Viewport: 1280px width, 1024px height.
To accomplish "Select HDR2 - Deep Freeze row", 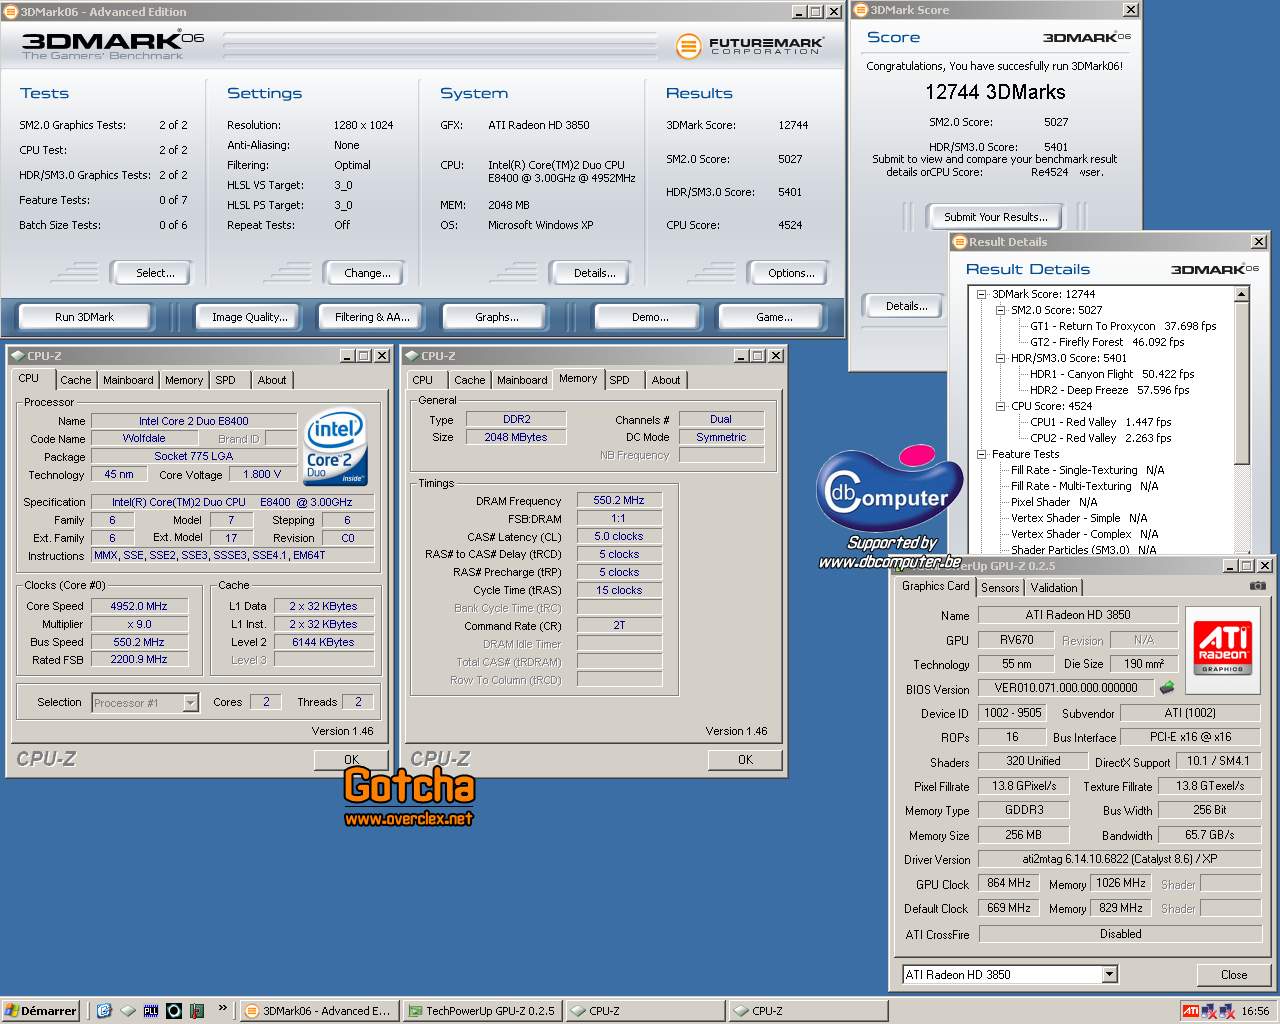I will (1110, 390).
